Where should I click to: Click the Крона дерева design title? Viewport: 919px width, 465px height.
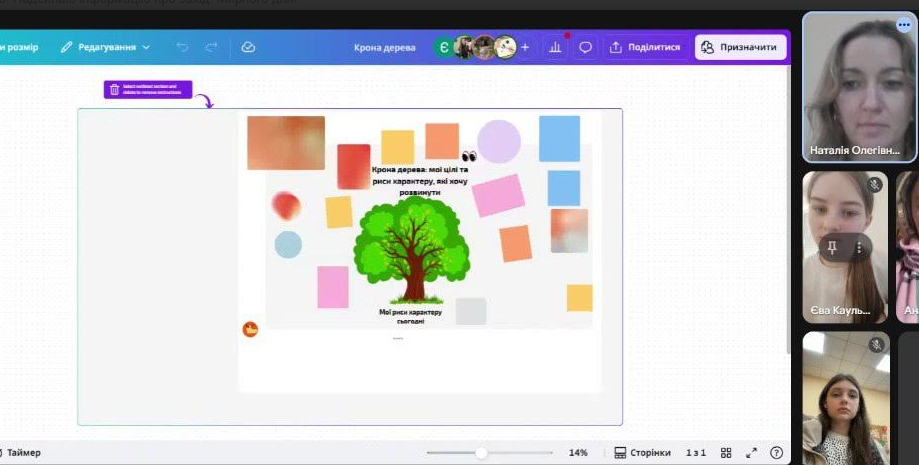point(384,47)
